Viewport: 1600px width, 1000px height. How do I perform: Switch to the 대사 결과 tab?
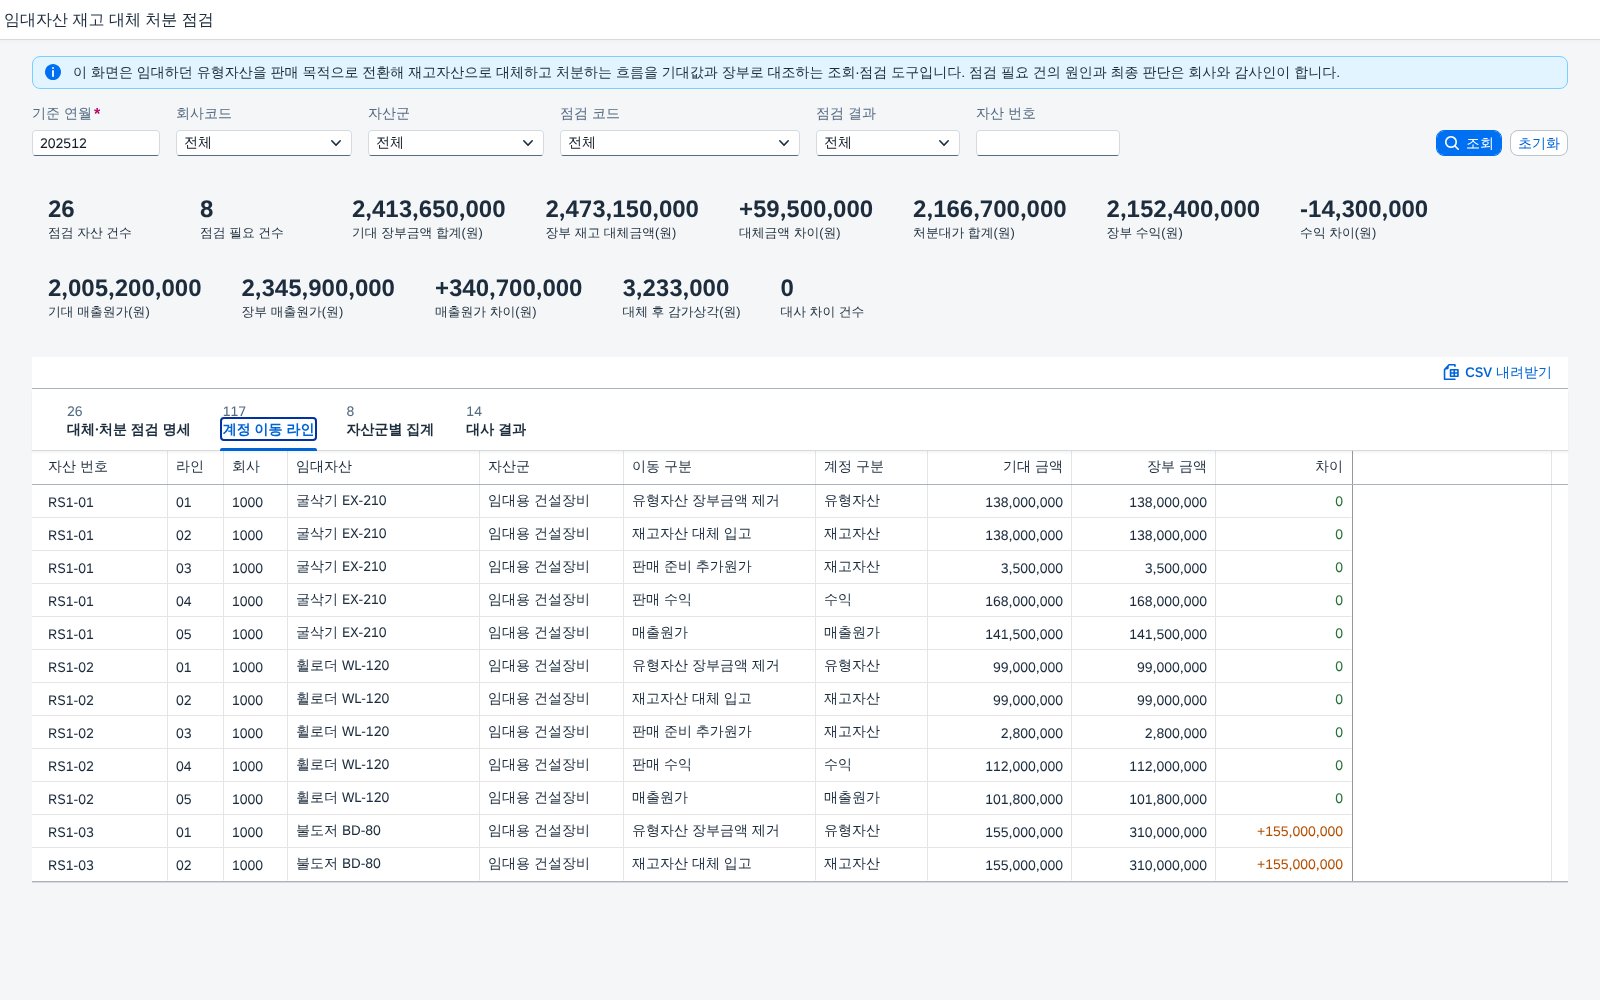496,421
